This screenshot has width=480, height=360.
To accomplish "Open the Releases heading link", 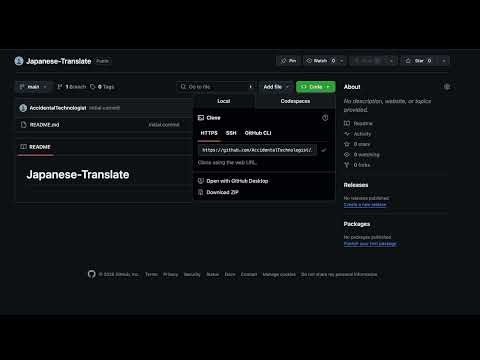I will click(x=356, y=185).
